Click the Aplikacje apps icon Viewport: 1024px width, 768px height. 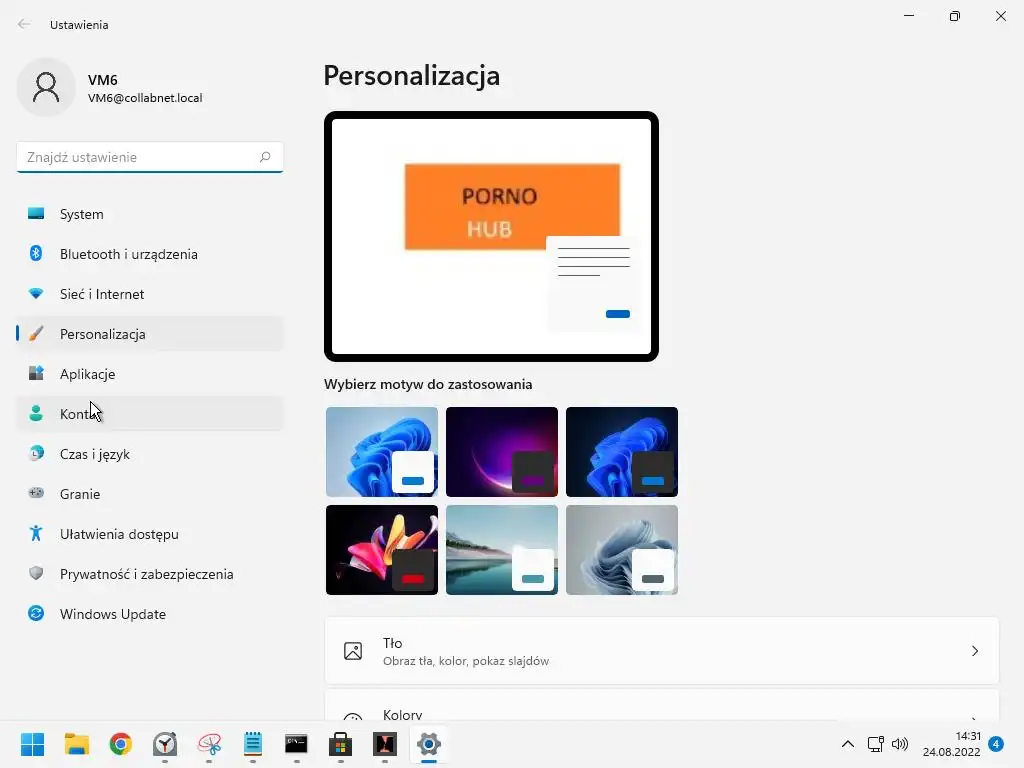(x=36, y=374)
